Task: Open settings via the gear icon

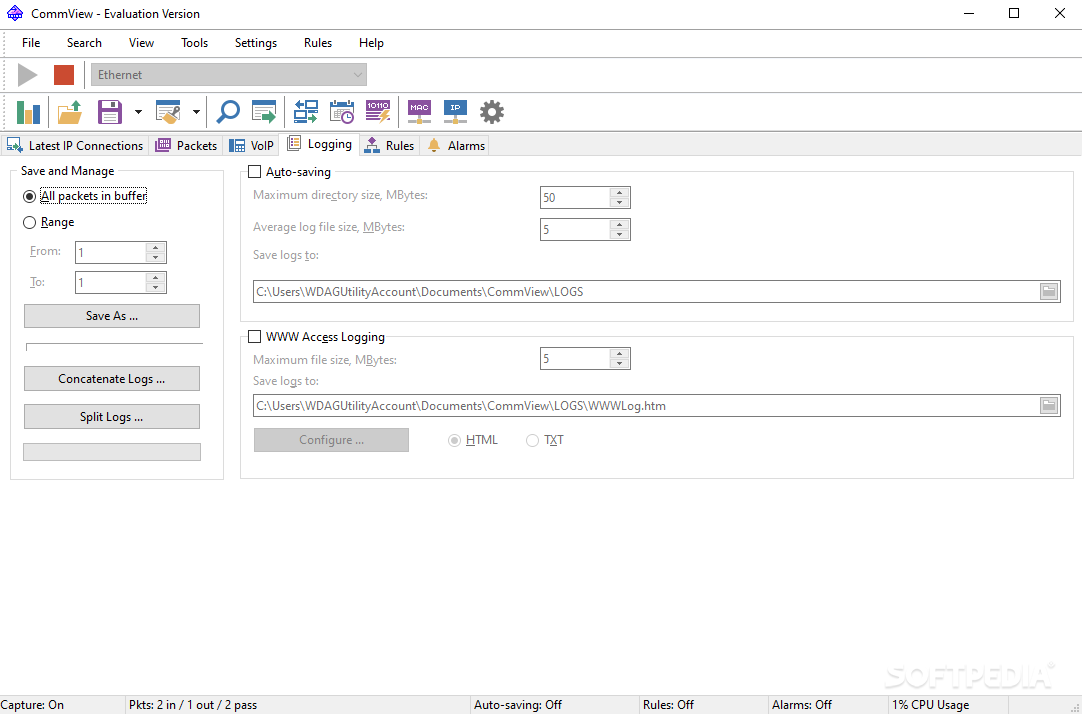Action: [x=492, y=112]
